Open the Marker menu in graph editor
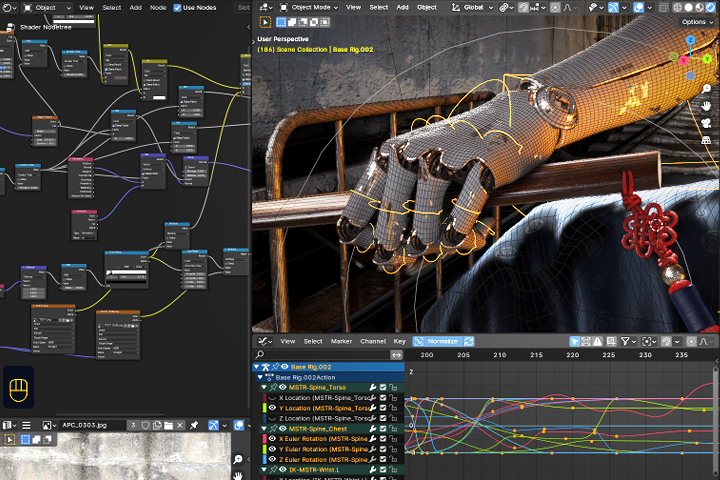The height and width of the screenshot is (480, 720). pyautogui.click(x=341, y=341)
